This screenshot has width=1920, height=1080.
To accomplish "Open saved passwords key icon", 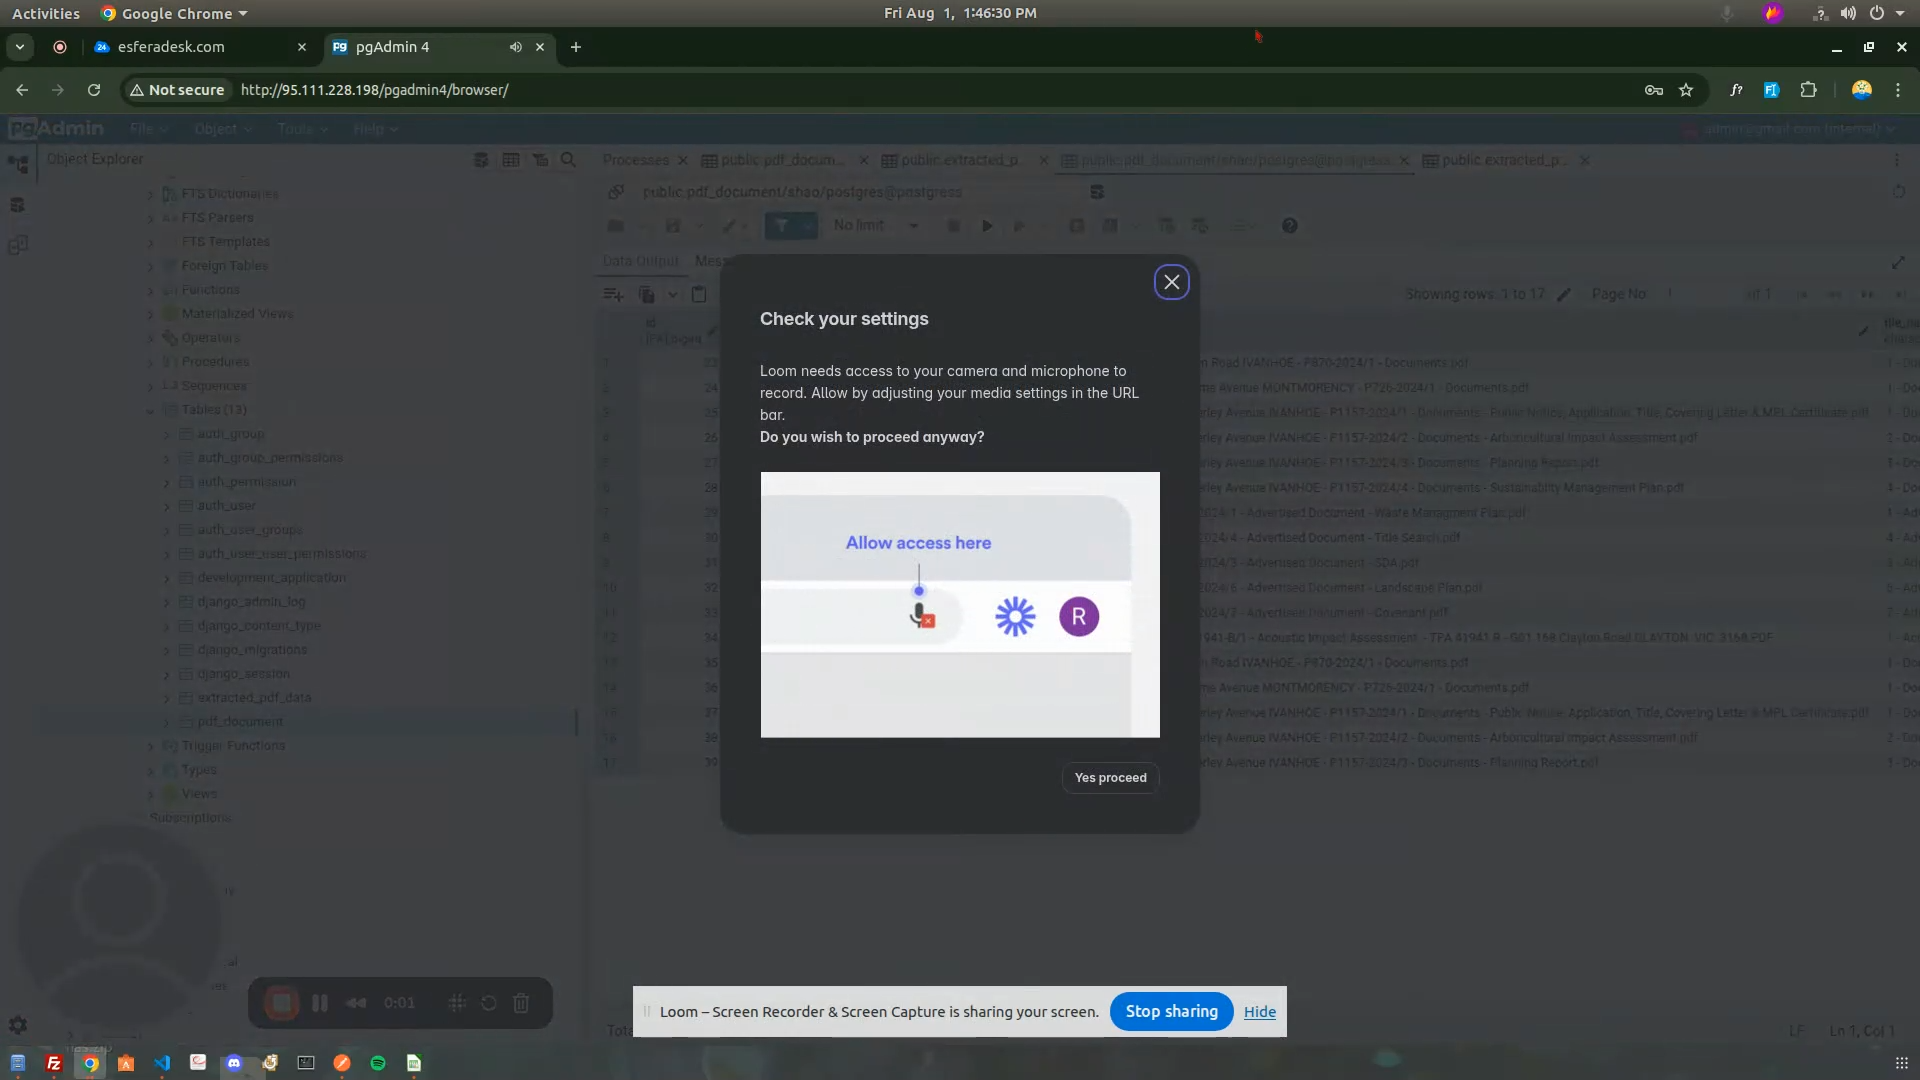I will [1653, 90].
